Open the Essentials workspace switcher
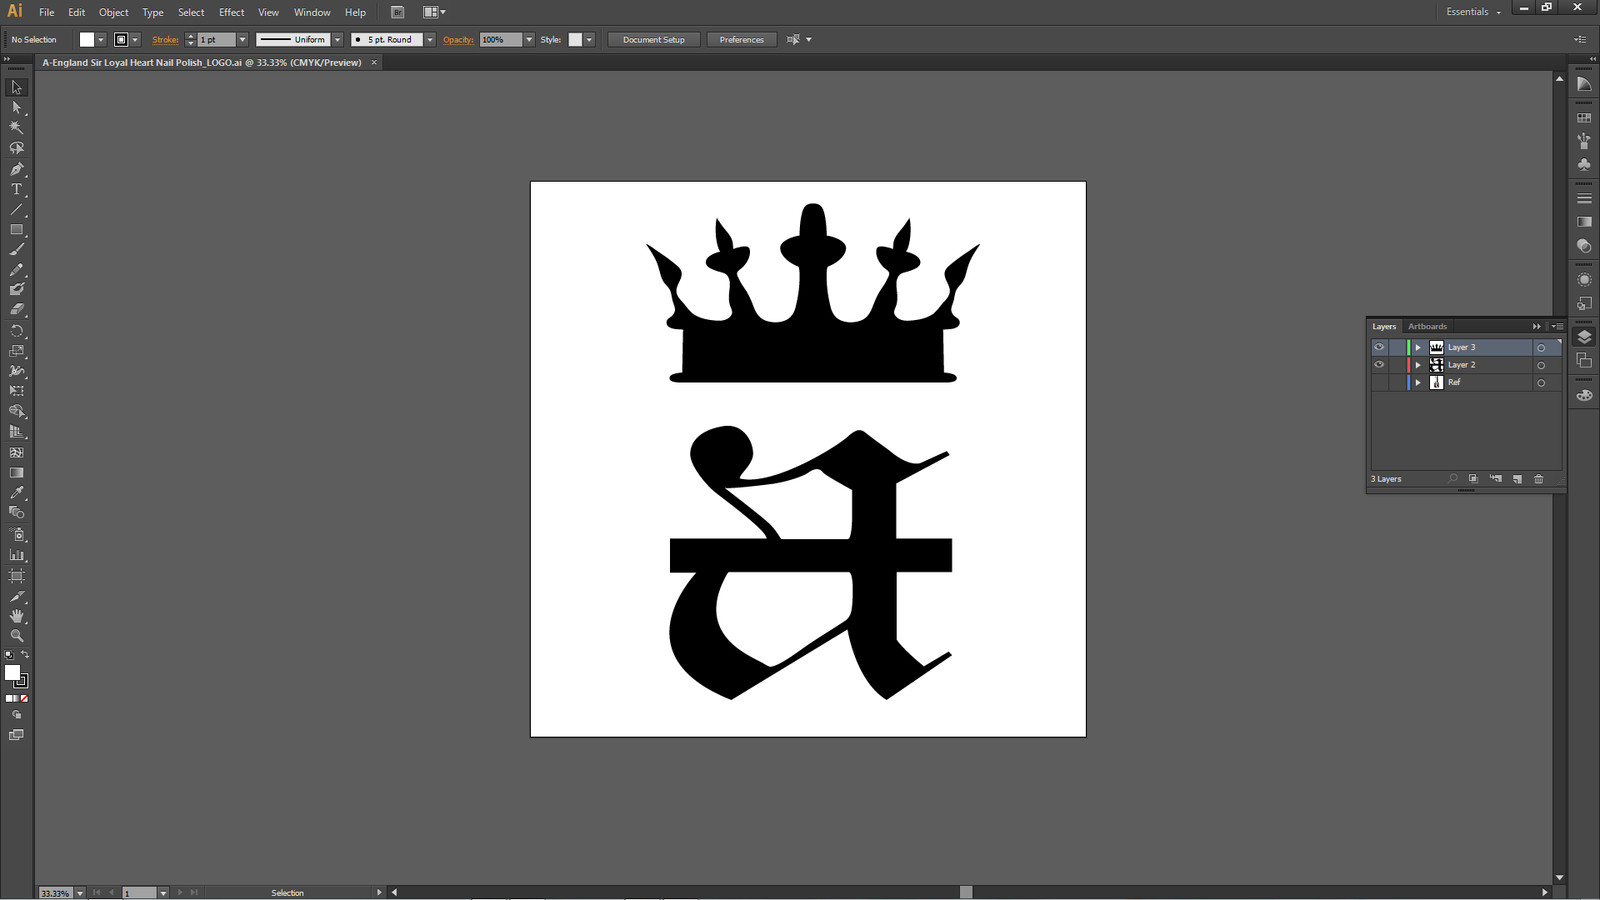This screenshot has height=900, width=1600. click(x=1474, y=12)
